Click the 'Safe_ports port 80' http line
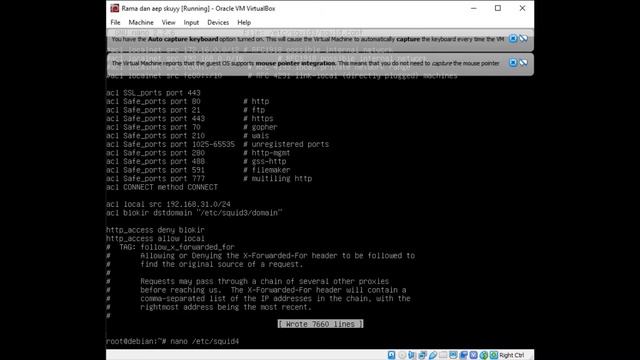The height and width of the screenshot is (360, 640). [x=187, y=102]
